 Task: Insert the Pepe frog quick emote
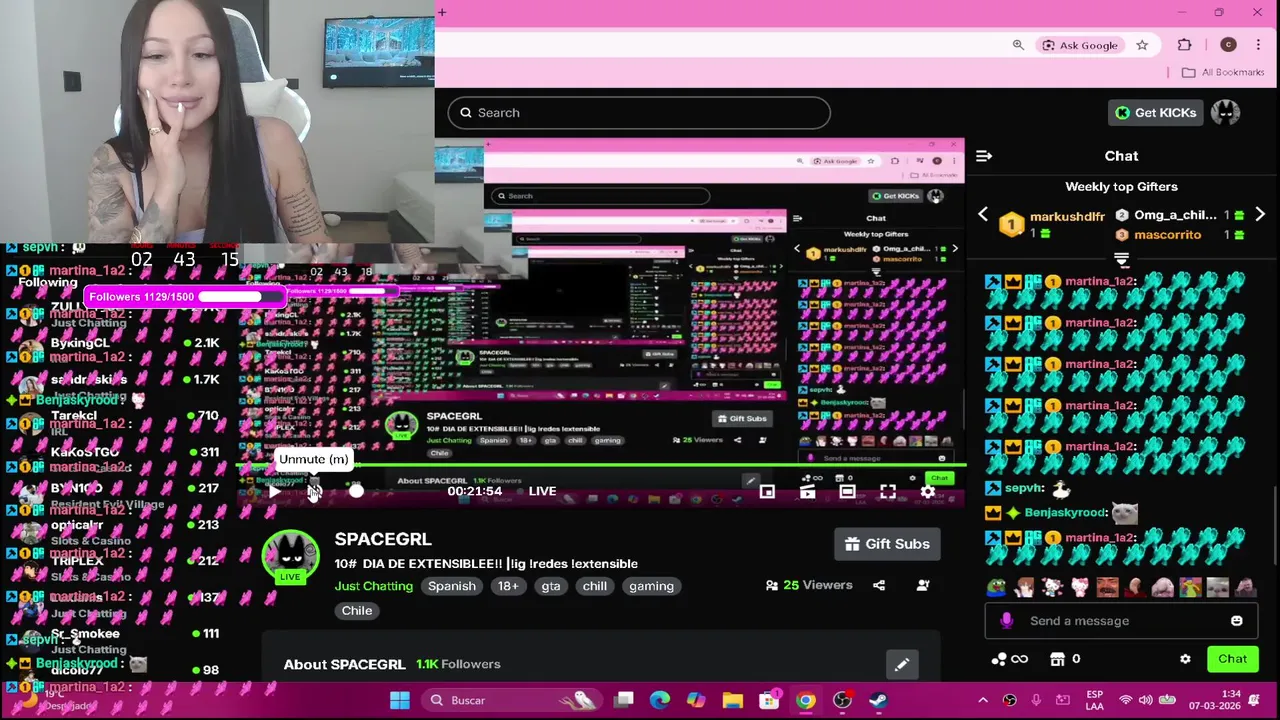click(x=996, y=588)
